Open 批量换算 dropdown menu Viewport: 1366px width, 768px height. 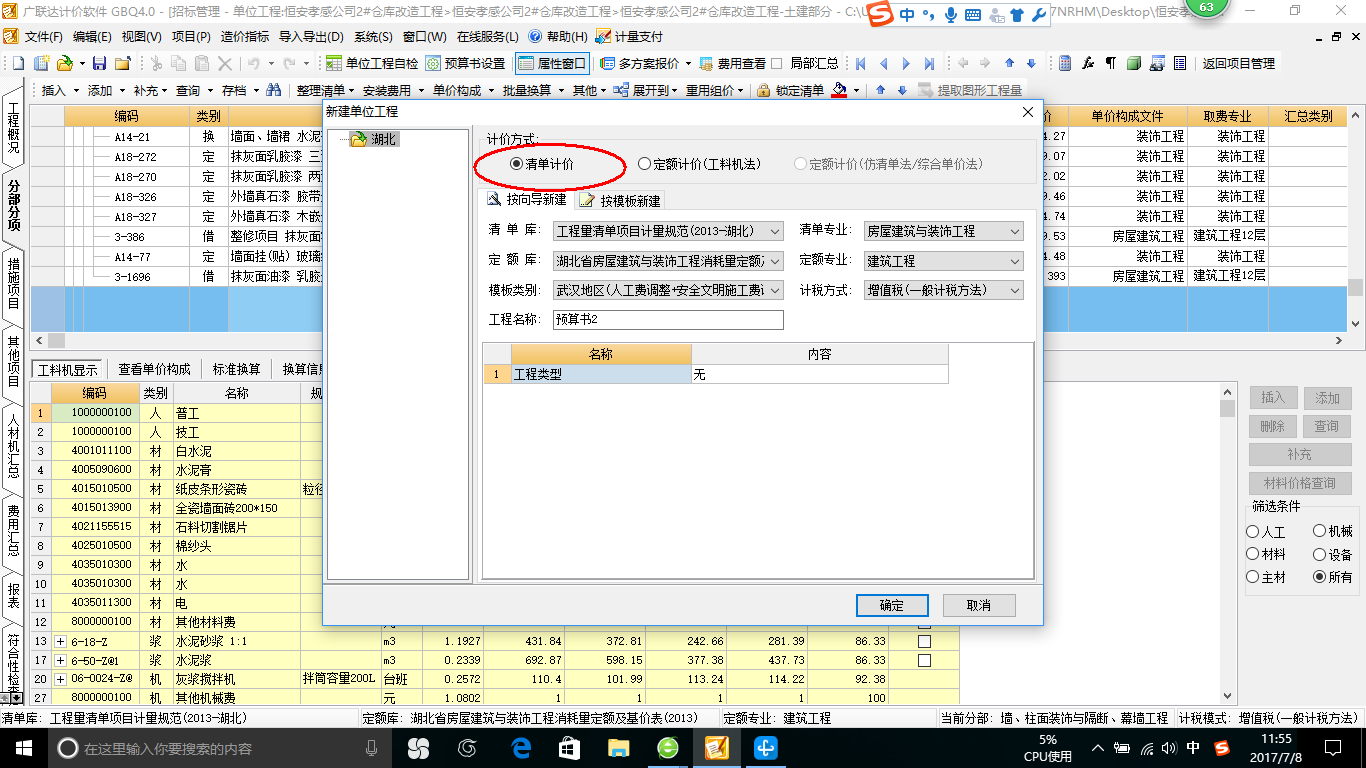pyautogui.click(x=530, y=90)
